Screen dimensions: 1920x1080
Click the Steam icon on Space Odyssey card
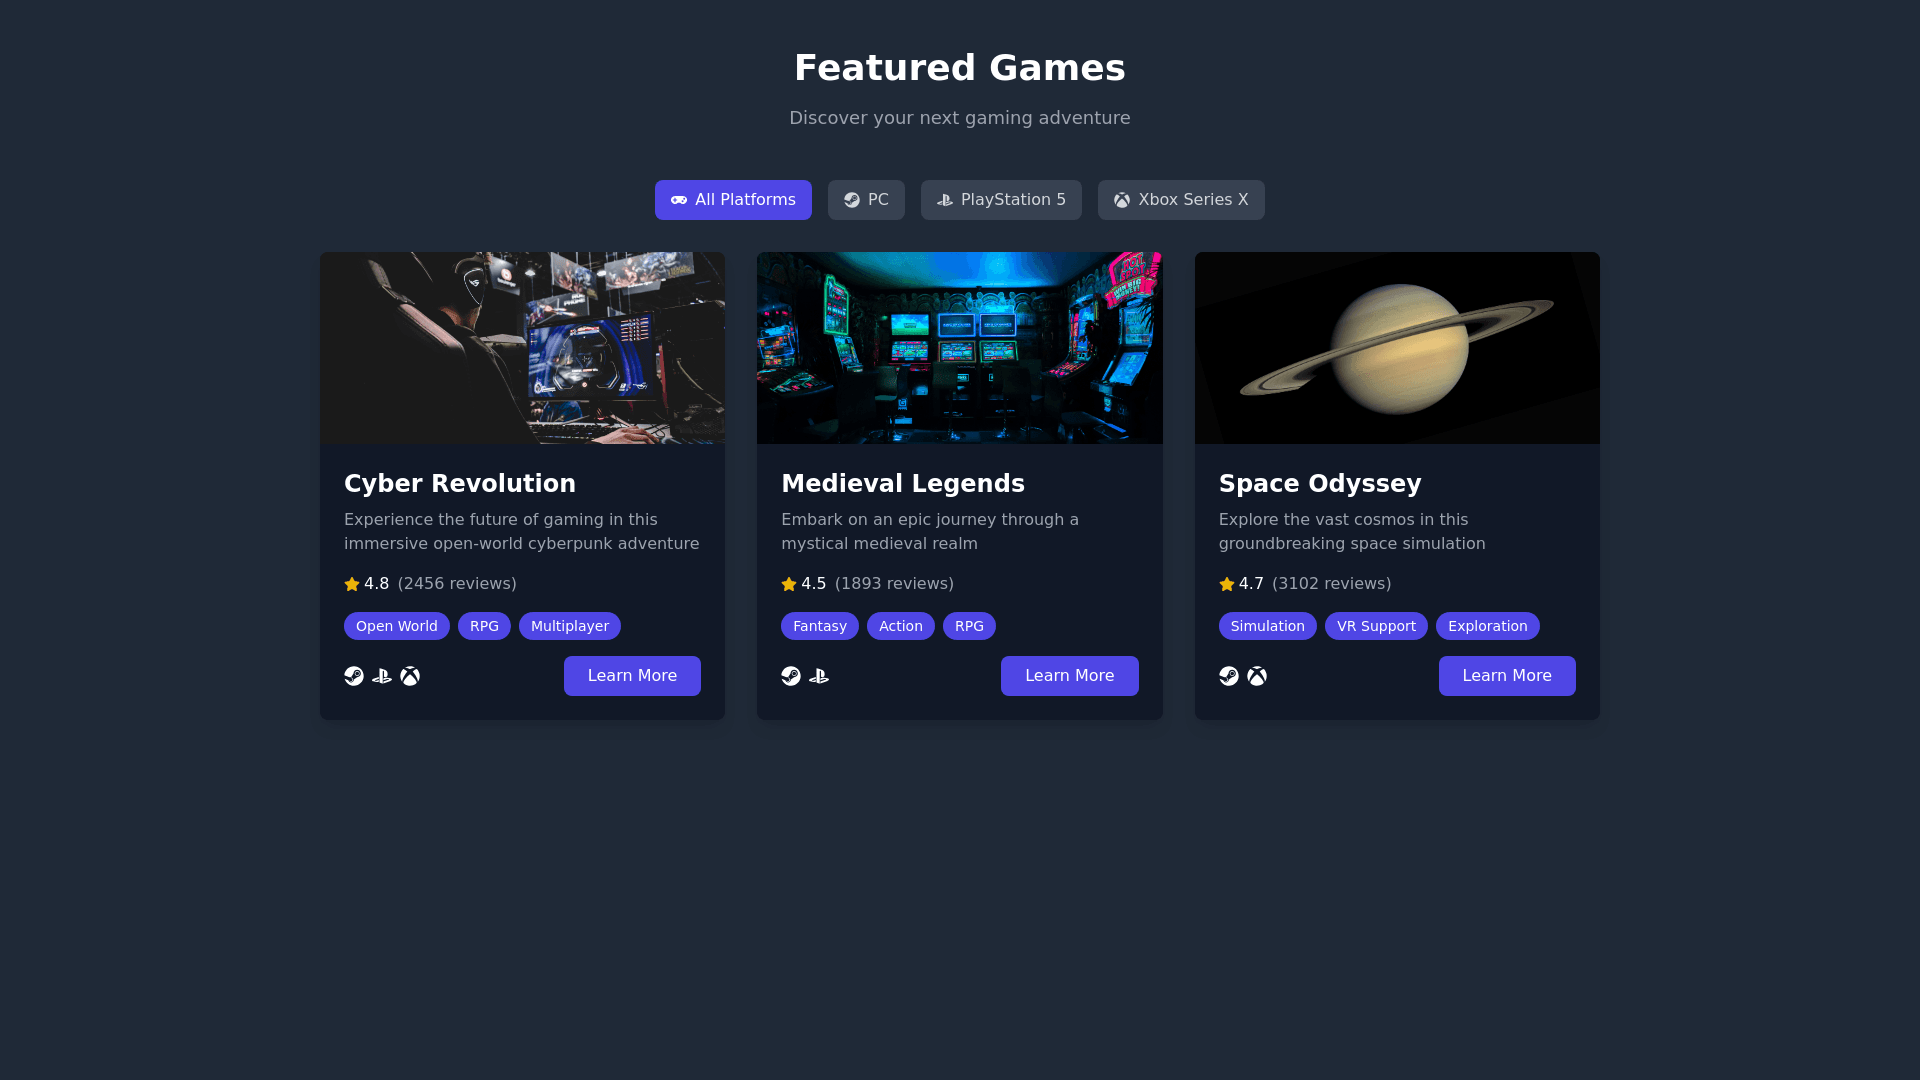point(1229,676)
